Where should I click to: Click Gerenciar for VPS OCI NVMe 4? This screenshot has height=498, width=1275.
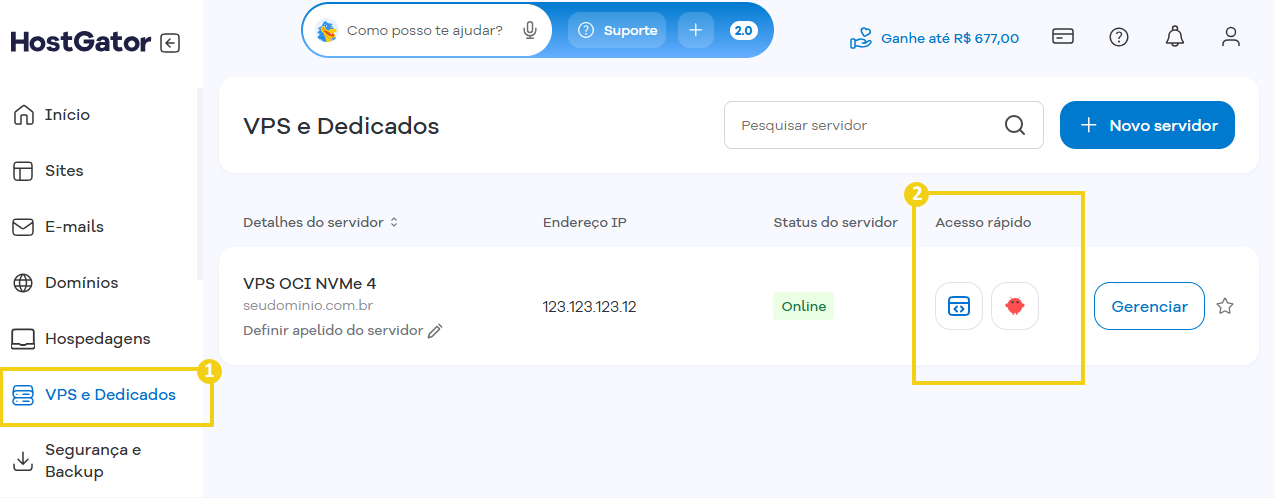coord(1149,306)
